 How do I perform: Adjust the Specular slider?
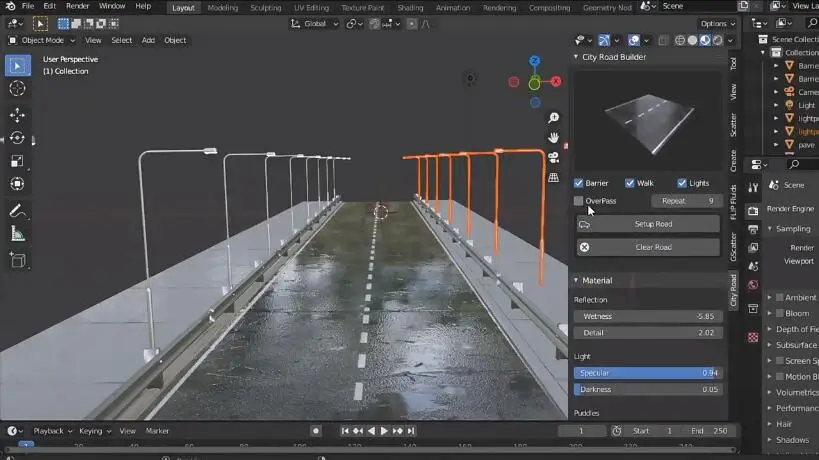coord(648,373)
